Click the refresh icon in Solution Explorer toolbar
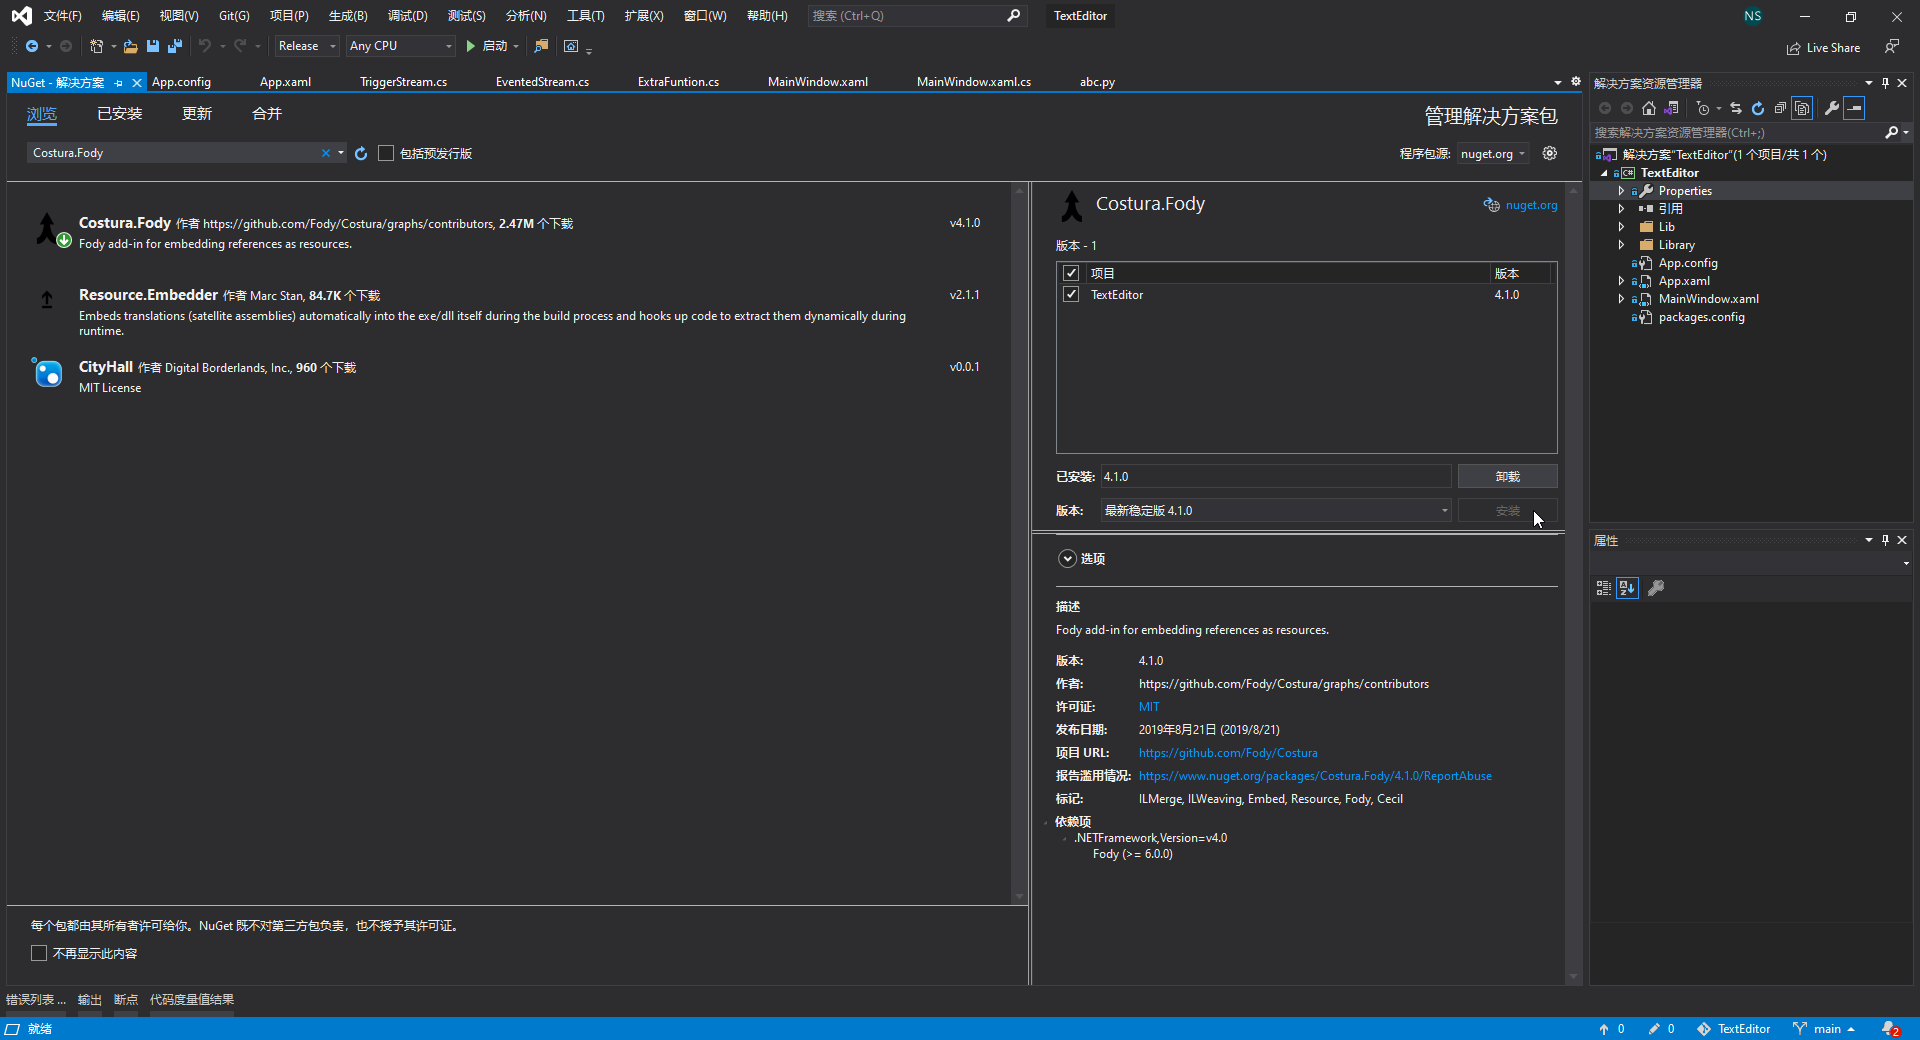Screen dimensions: 1920x1040 point(1758,108)
